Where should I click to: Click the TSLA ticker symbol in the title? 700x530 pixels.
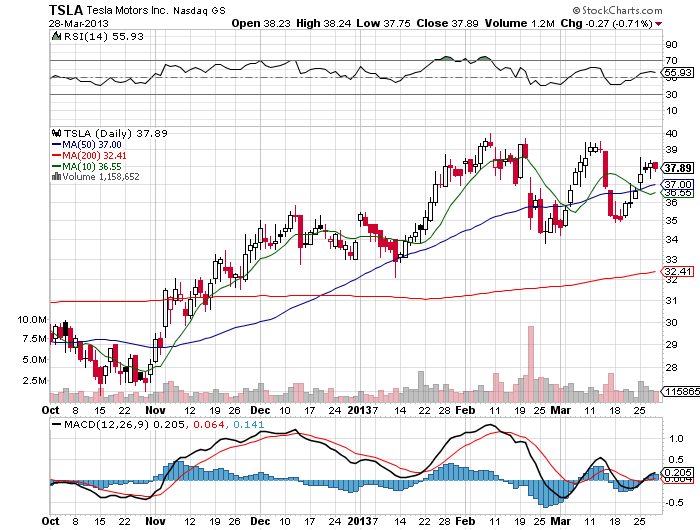pyautogui.click(x=66, y=10)
